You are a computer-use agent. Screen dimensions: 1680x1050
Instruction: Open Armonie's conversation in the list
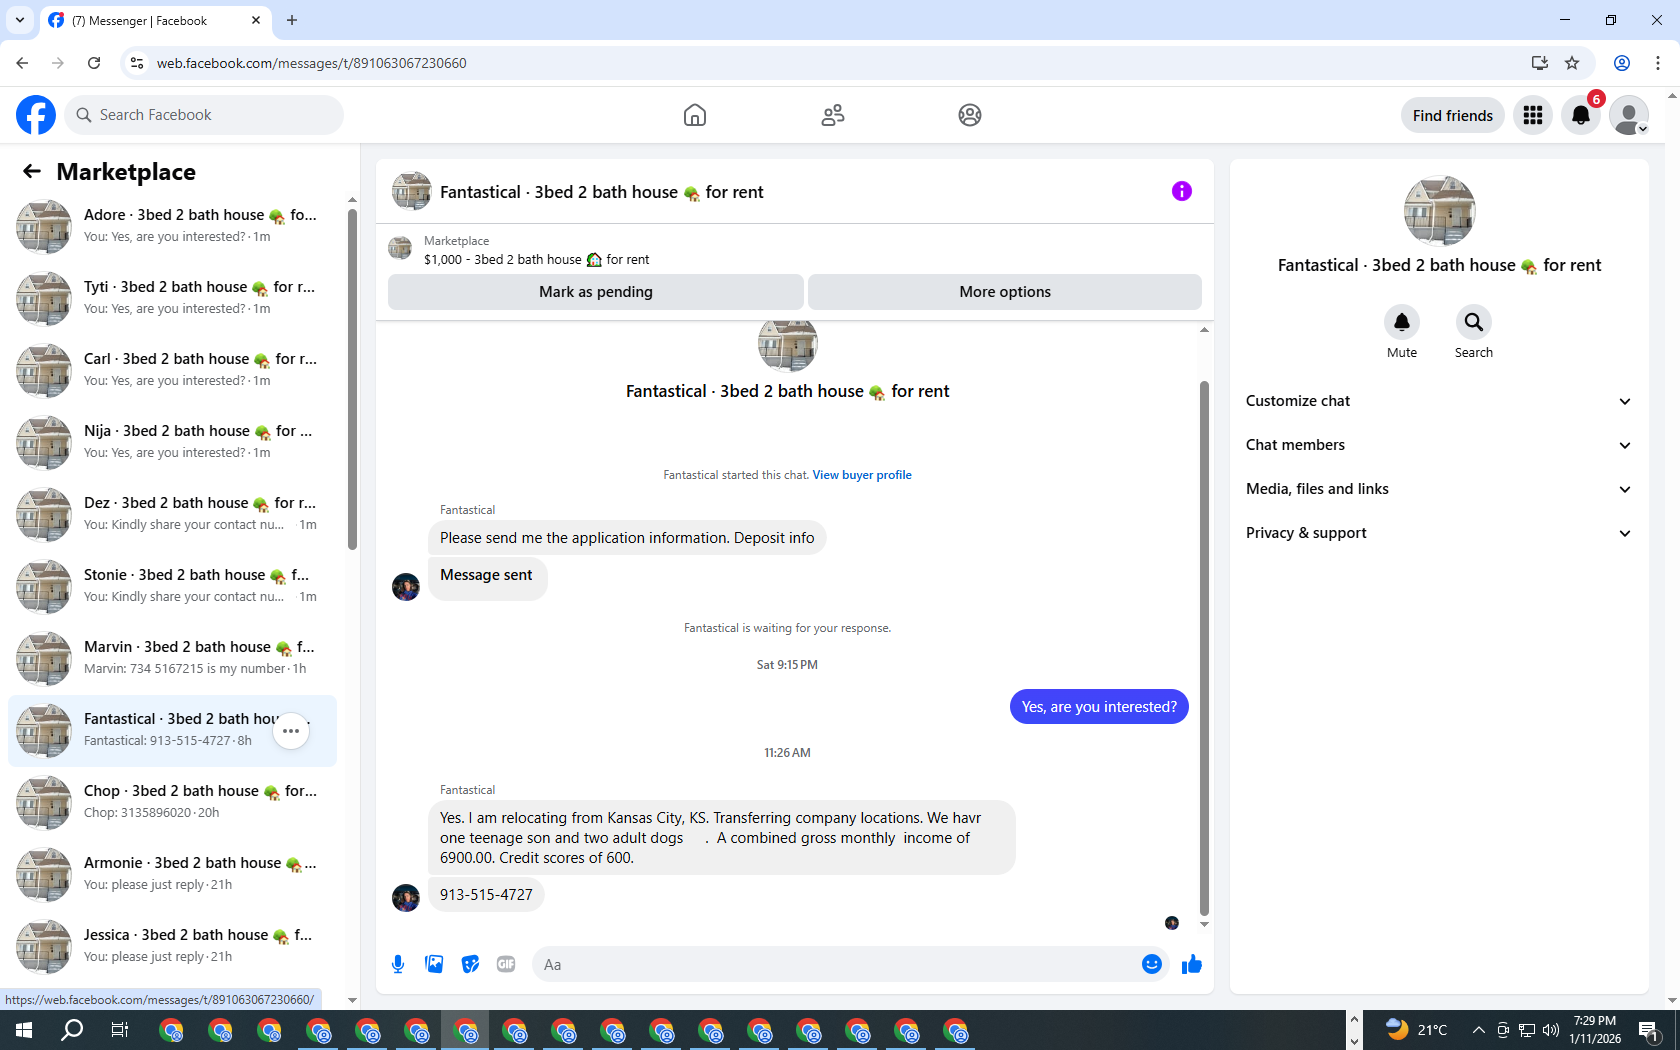(x=172, y=874)
